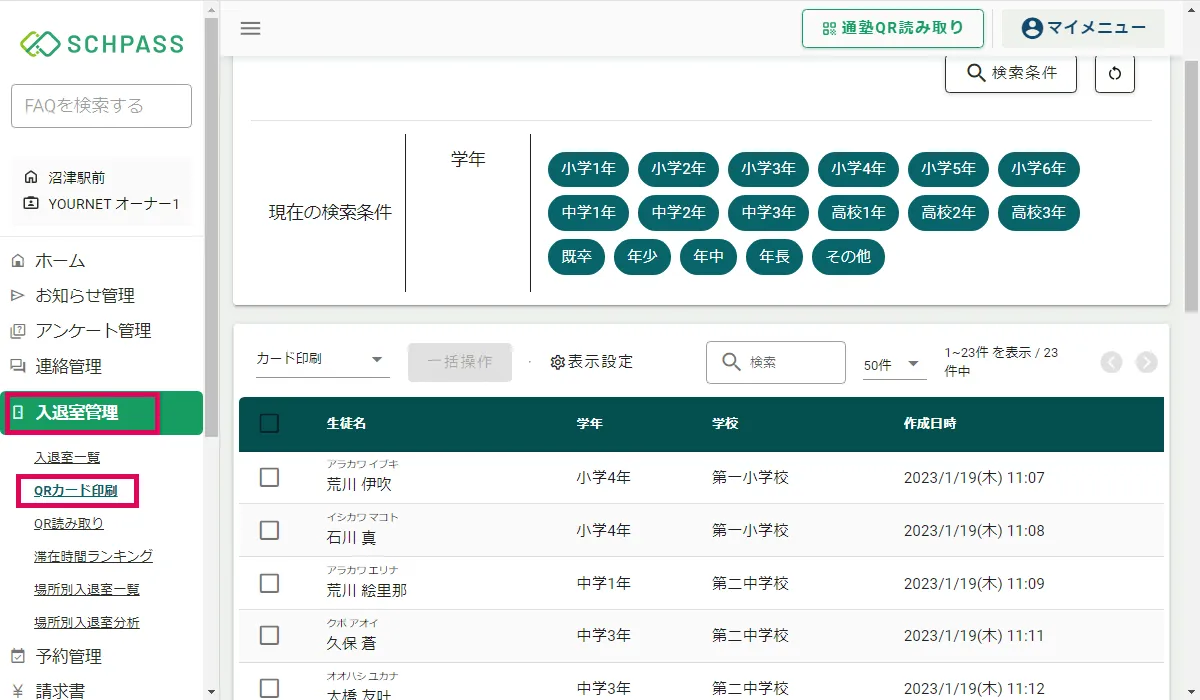Image resolution: width=1200 pixels, height=700 pixels.
Task: Click the 中学3年 grade chip
Action: tap(768, 213)
